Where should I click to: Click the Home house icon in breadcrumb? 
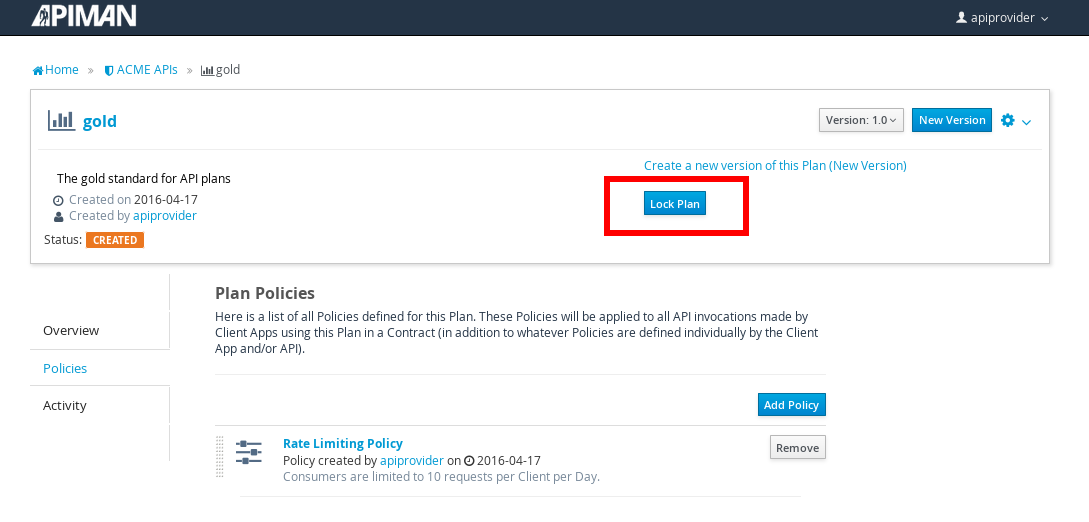coord(38,70)
